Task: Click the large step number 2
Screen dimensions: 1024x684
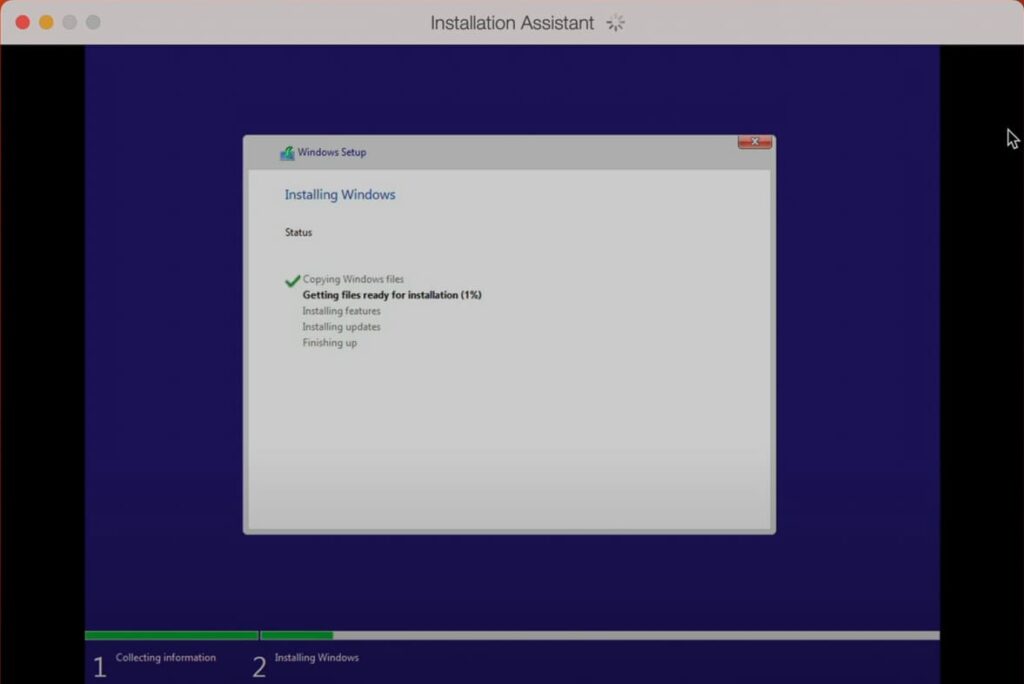Action: point(259,667)
